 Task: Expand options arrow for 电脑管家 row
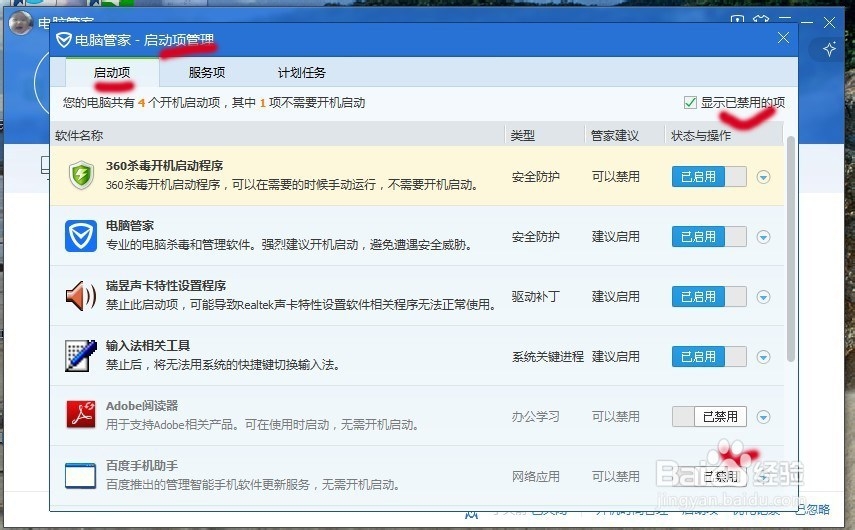(763, 237)
